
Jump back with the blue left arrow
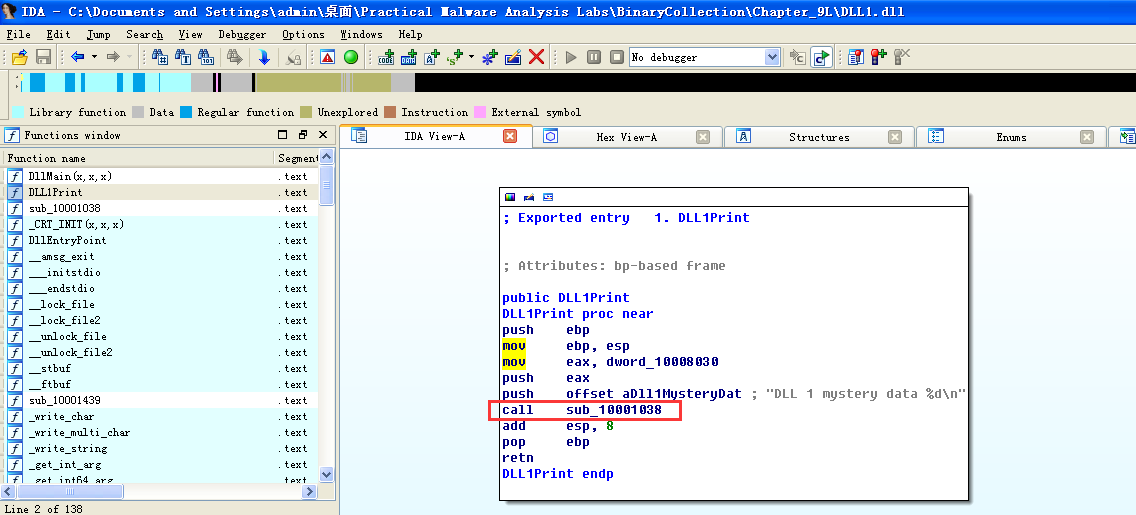coord(78,56)
